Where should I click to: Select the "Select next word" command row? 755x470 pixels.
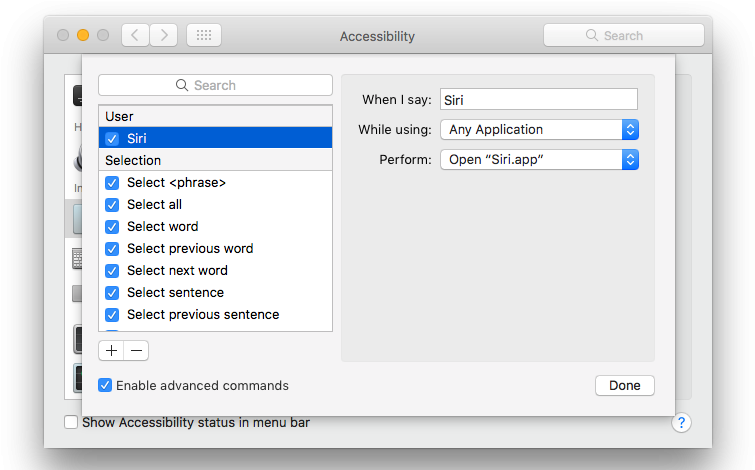pyautogui.click(x=215, y=271)
